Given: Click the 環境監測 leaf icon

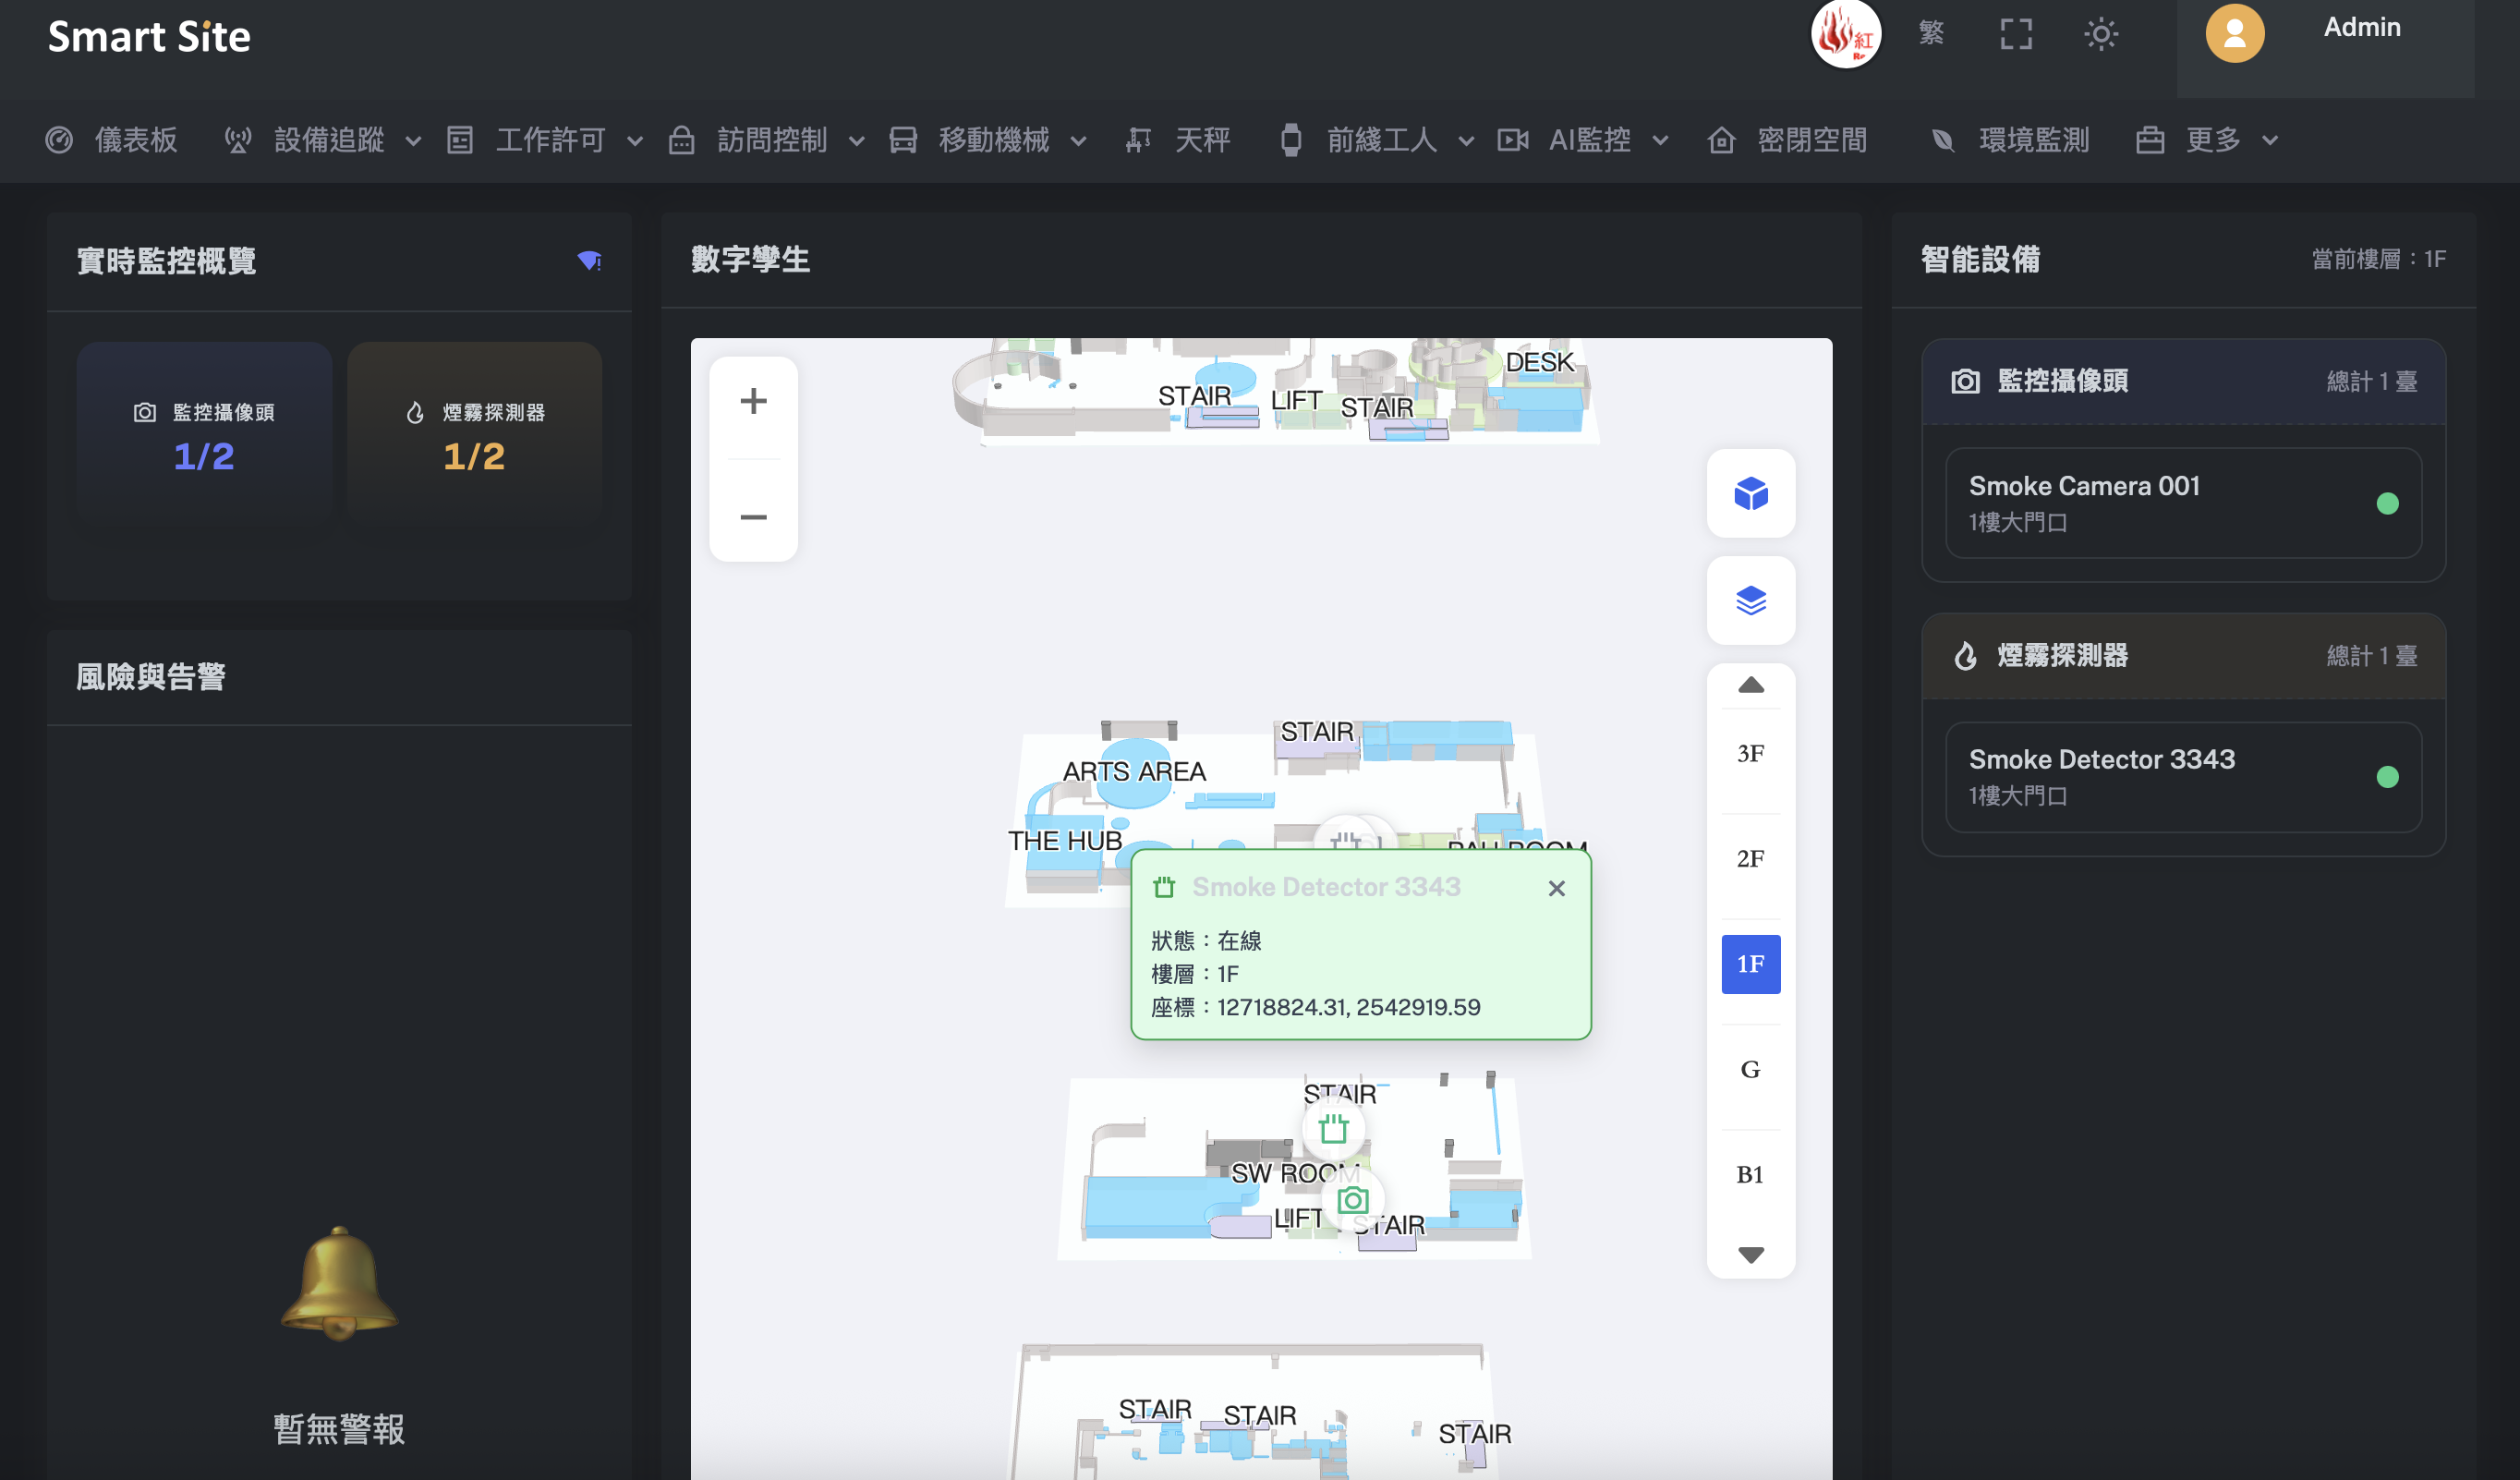Looking at the screenshot, I should (1943, 140).
